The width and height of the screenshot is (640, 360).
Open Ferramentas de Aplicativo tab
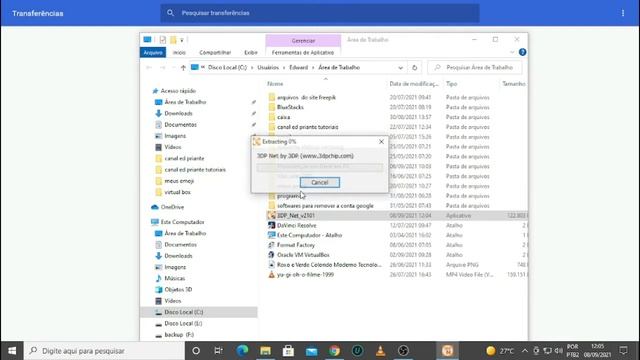tap(303, 53)
